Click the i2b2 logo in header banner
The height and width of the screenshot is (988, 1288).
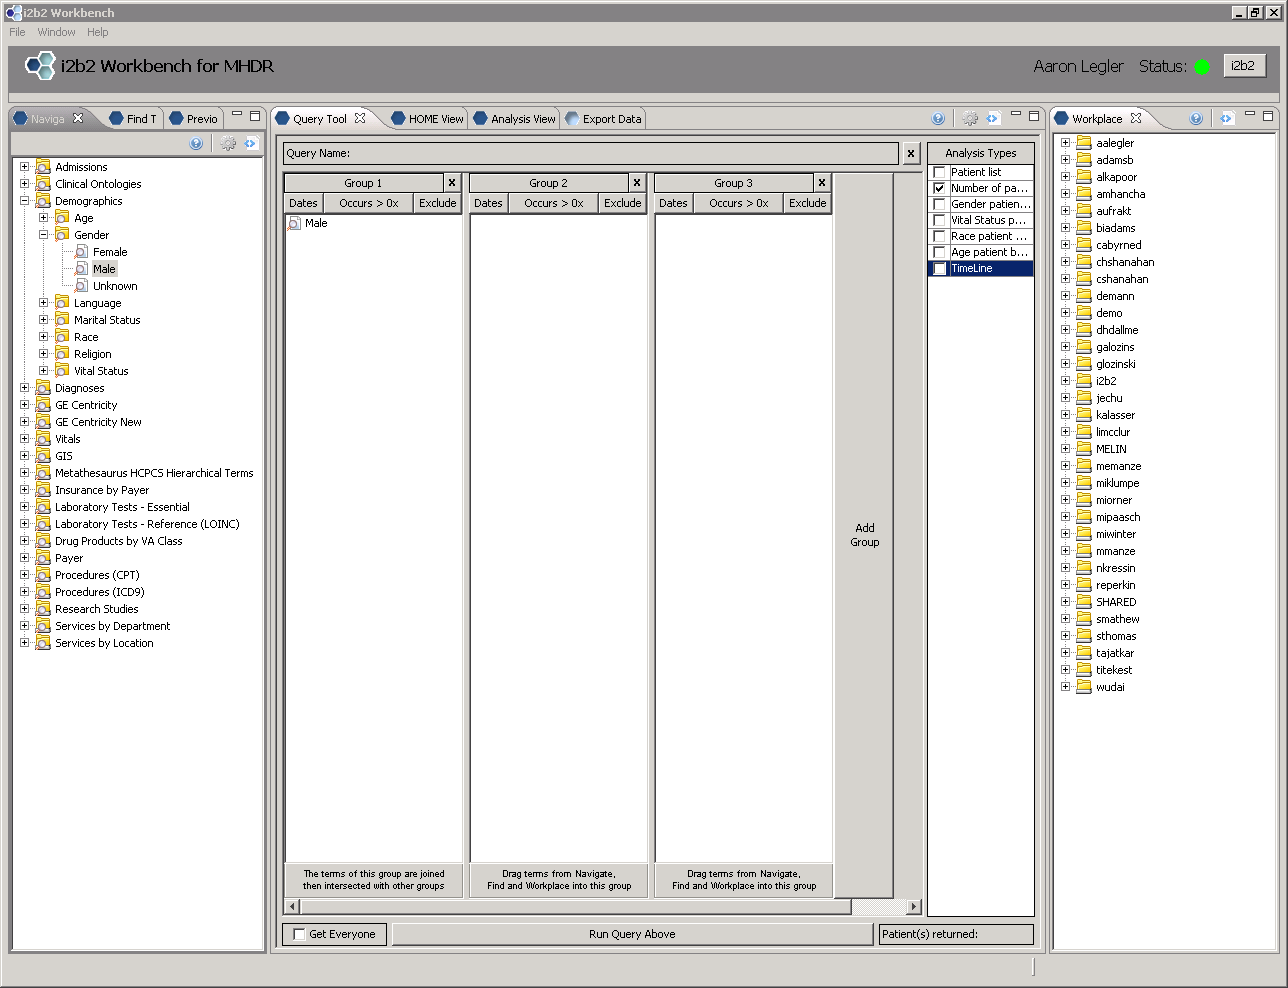click(41, 67)
